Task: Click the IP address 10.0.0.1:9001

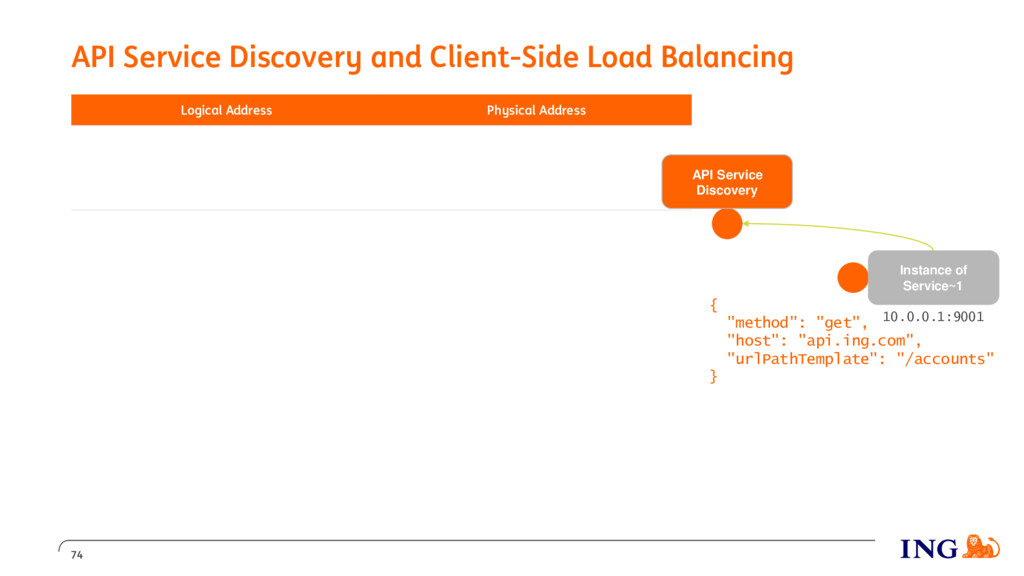Action: (x=933, y=317)
